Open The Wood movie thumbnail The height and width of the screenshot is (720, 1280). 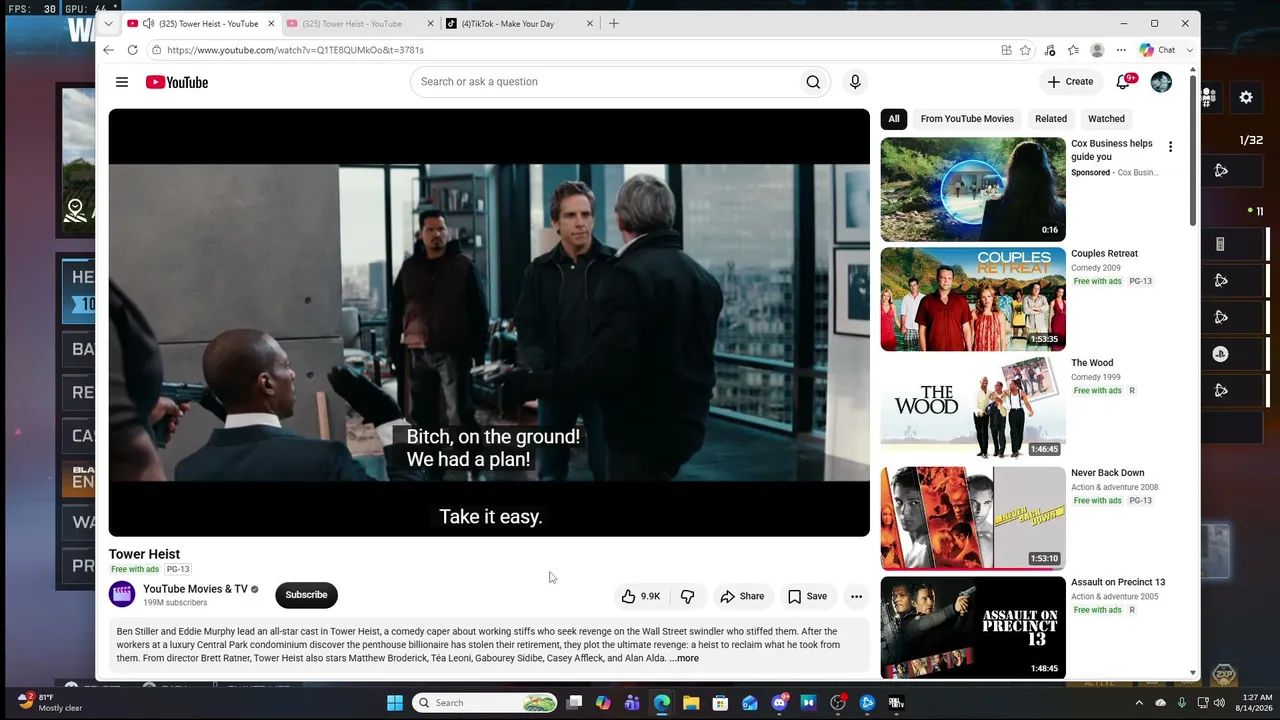tap(973, 408)
